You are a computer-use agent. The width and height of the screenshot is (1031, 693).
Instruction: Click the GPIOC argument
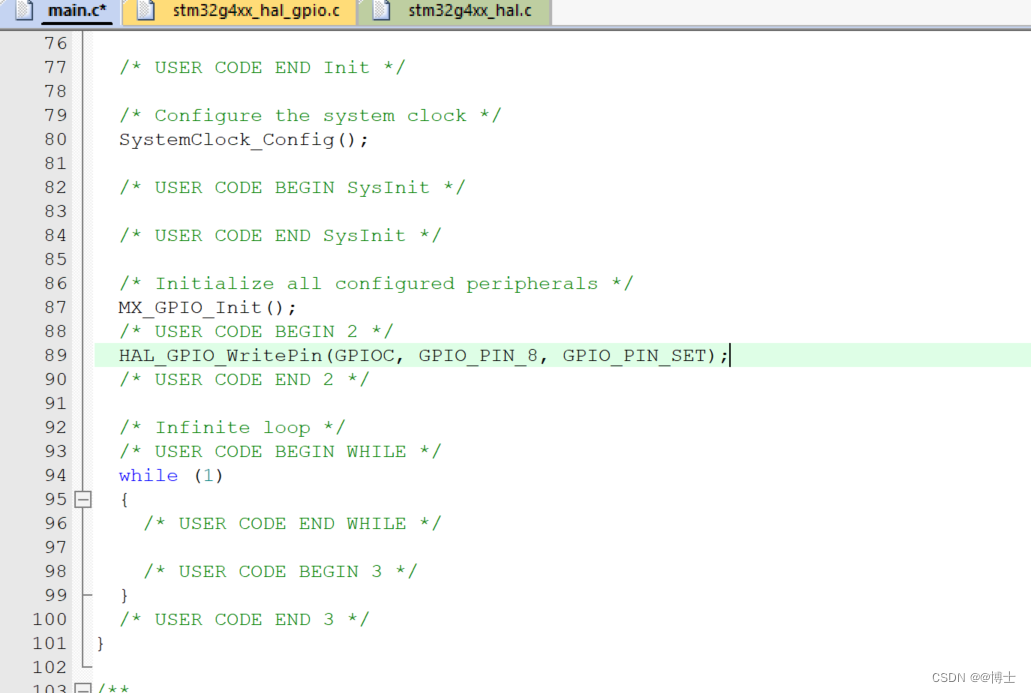364,356
